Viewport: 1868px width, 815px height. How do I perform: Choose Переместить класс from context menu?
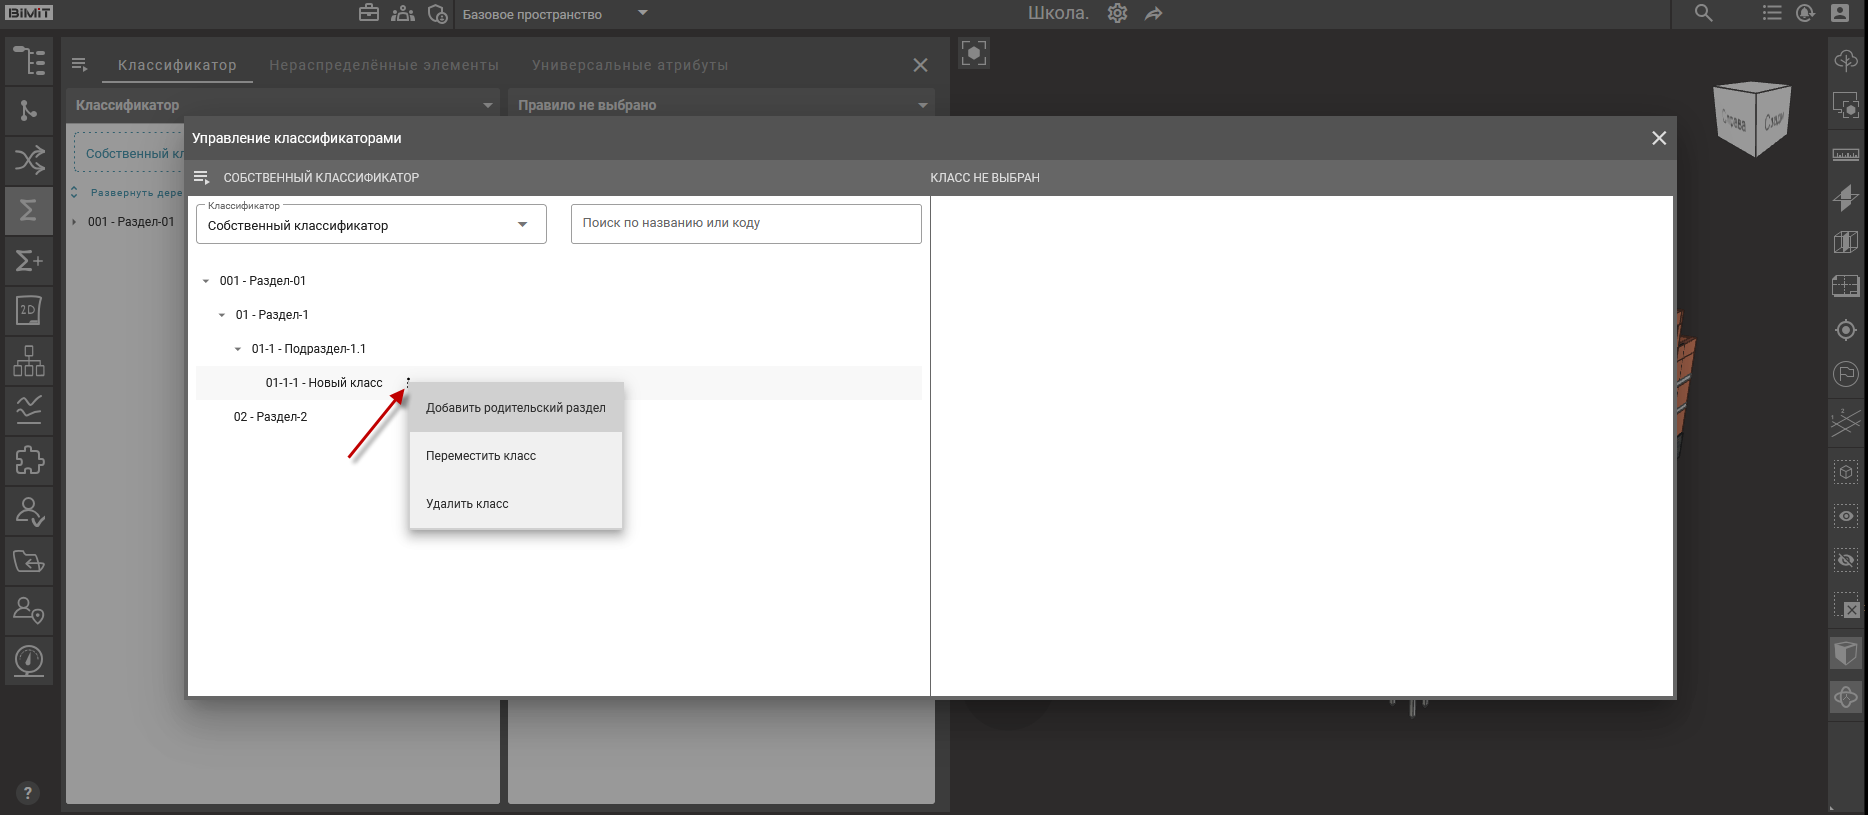click(x=481, y=456)
